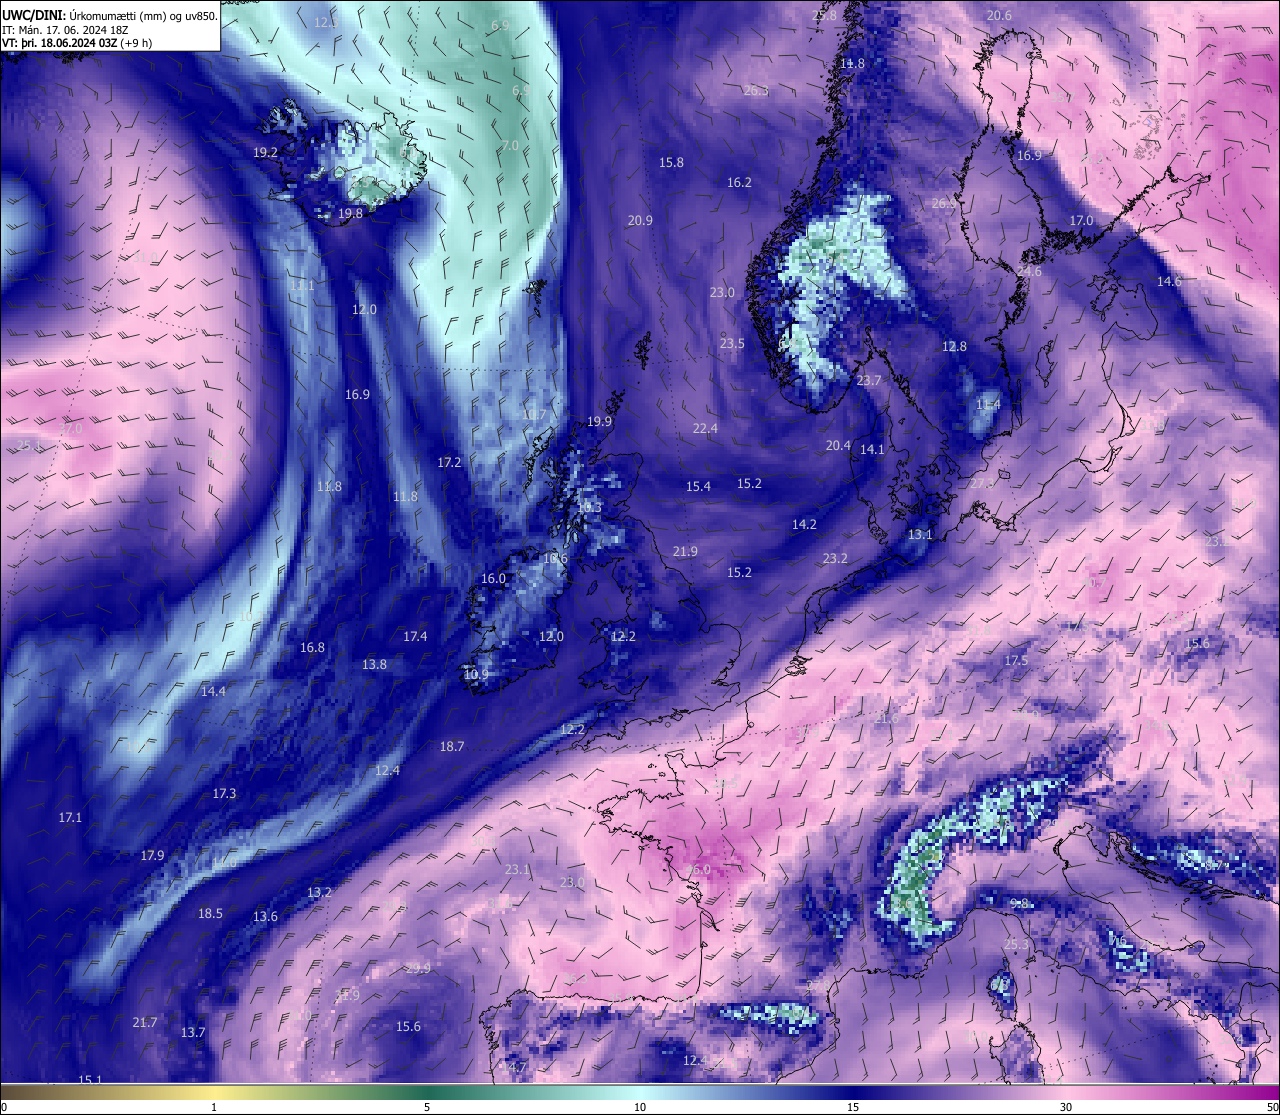Click the 17.4 value west of Ireland

(x=415, y=636)
